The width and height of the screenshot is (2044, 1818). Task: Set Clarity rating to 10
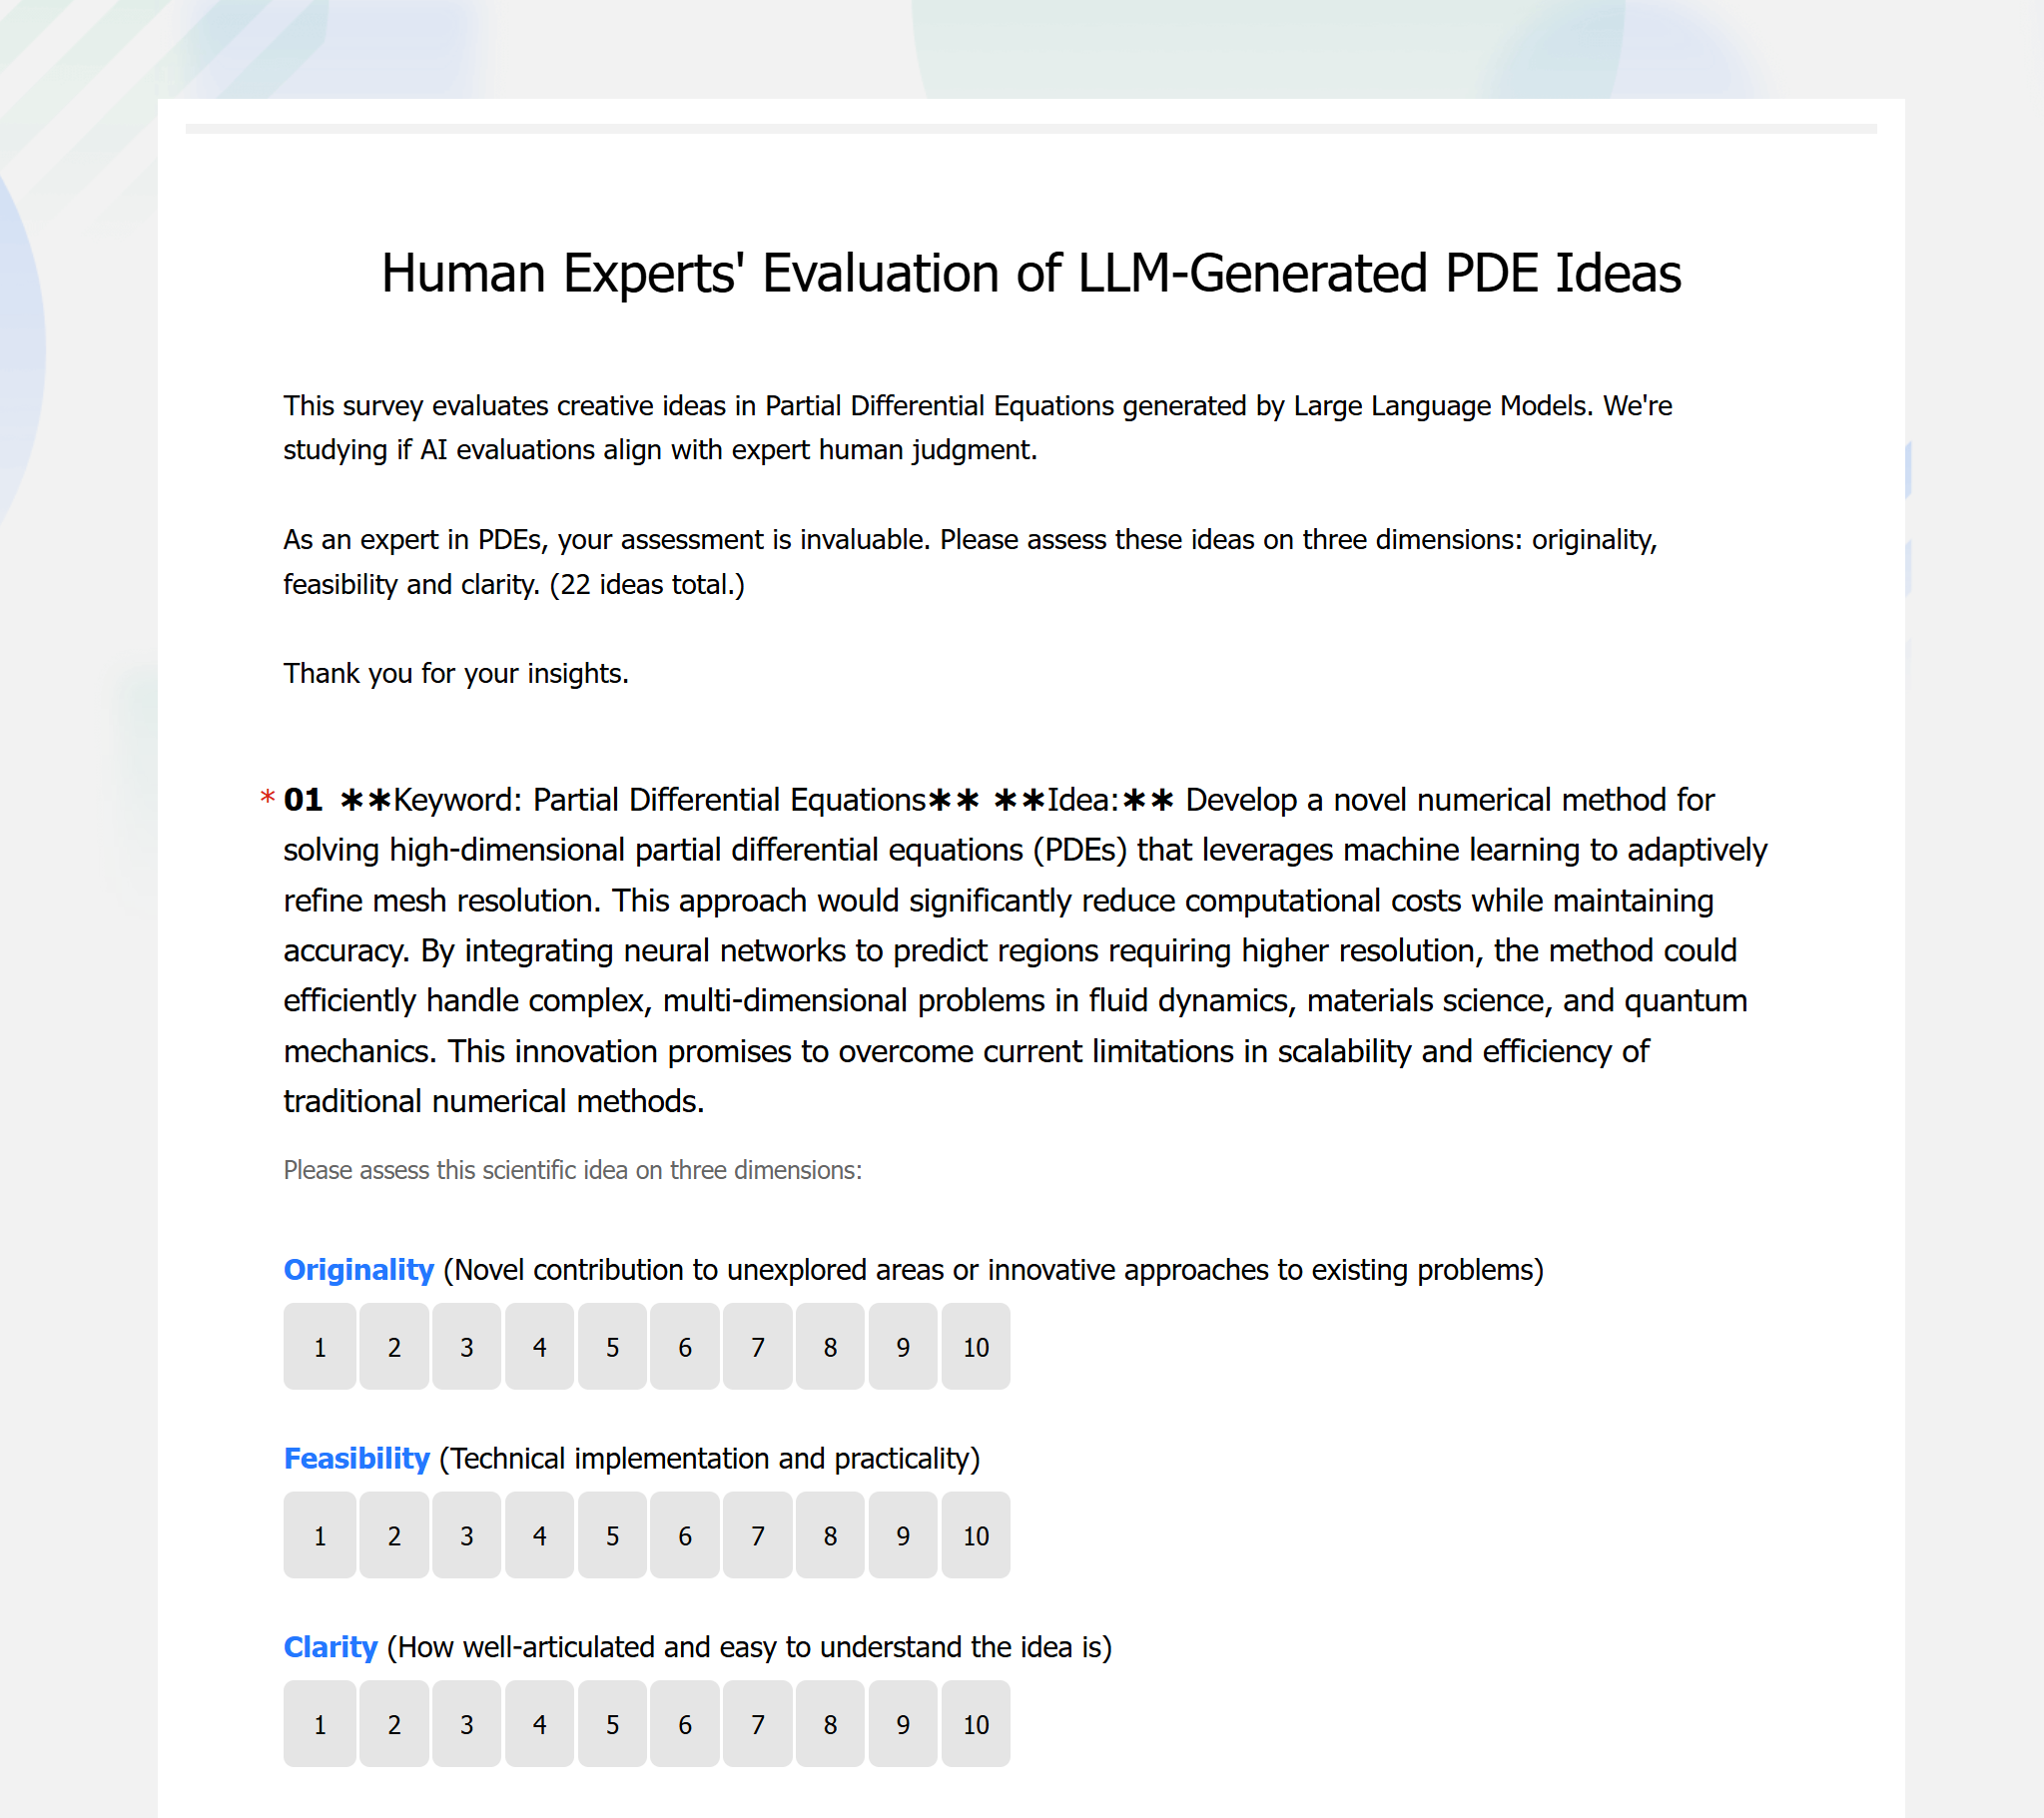click(x=975, y=1723)
